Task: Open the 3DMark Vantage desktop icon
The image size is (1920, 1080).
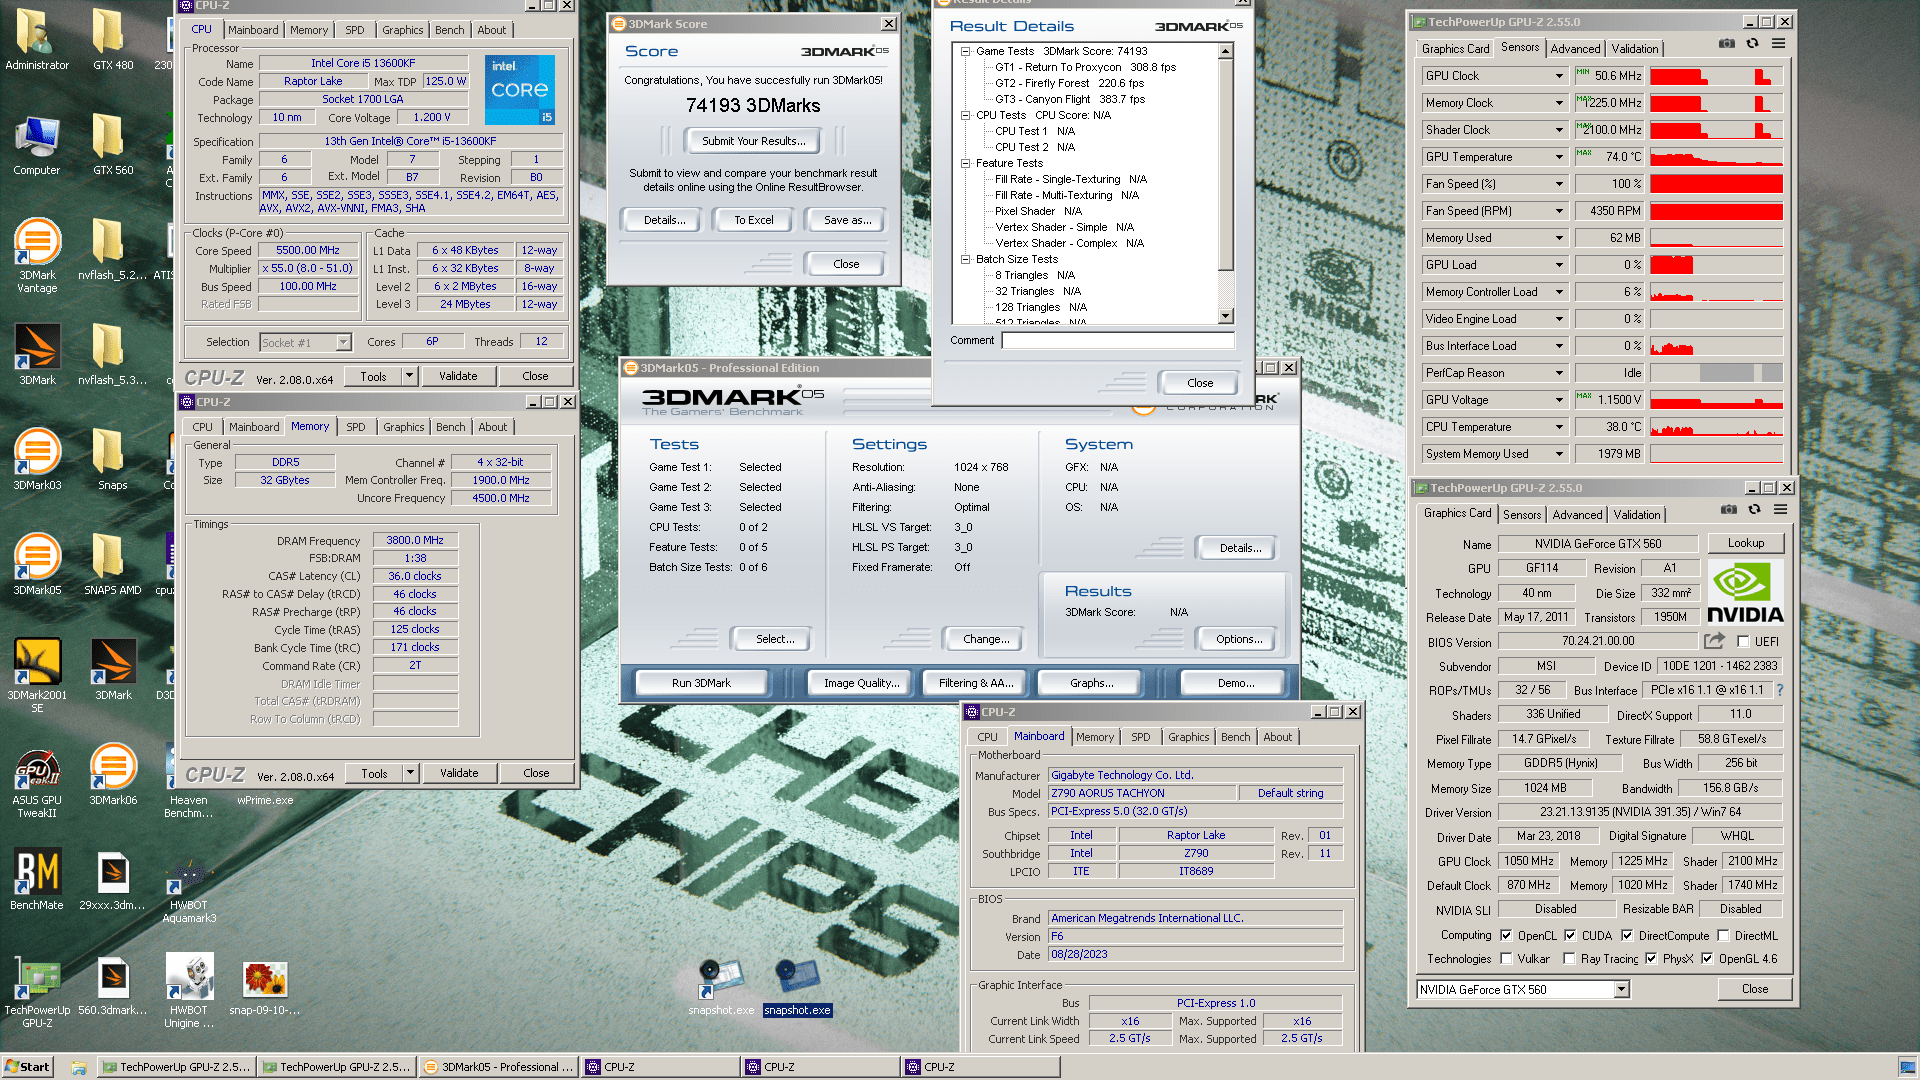Action: click(x=37, y=255)
